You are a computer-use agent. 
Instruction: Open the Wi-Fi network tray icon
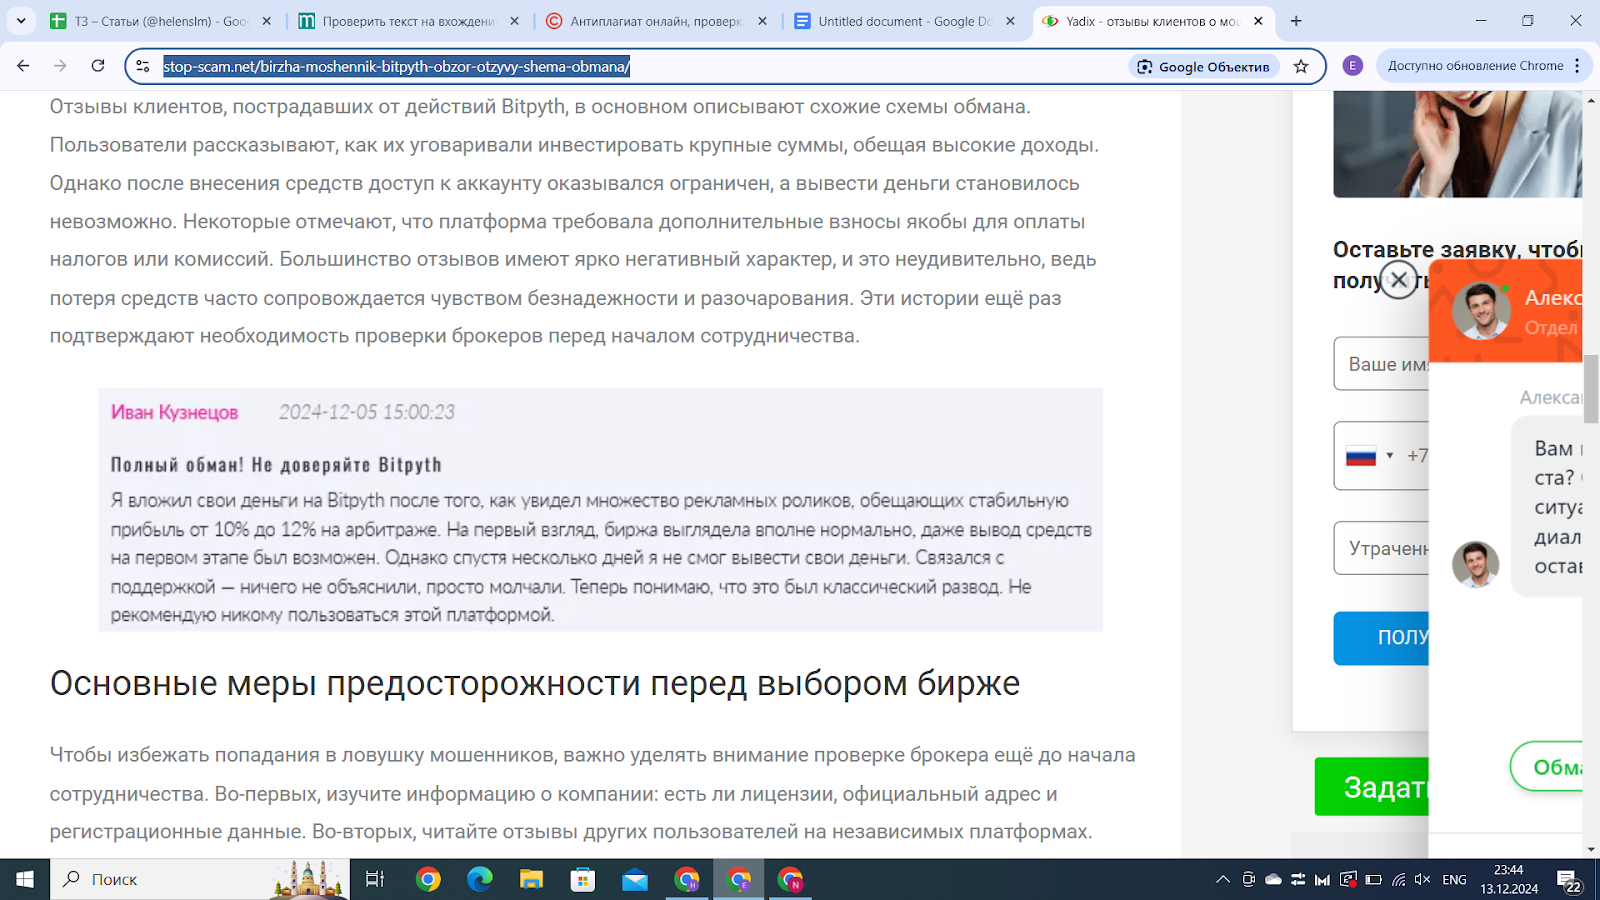1399,880
